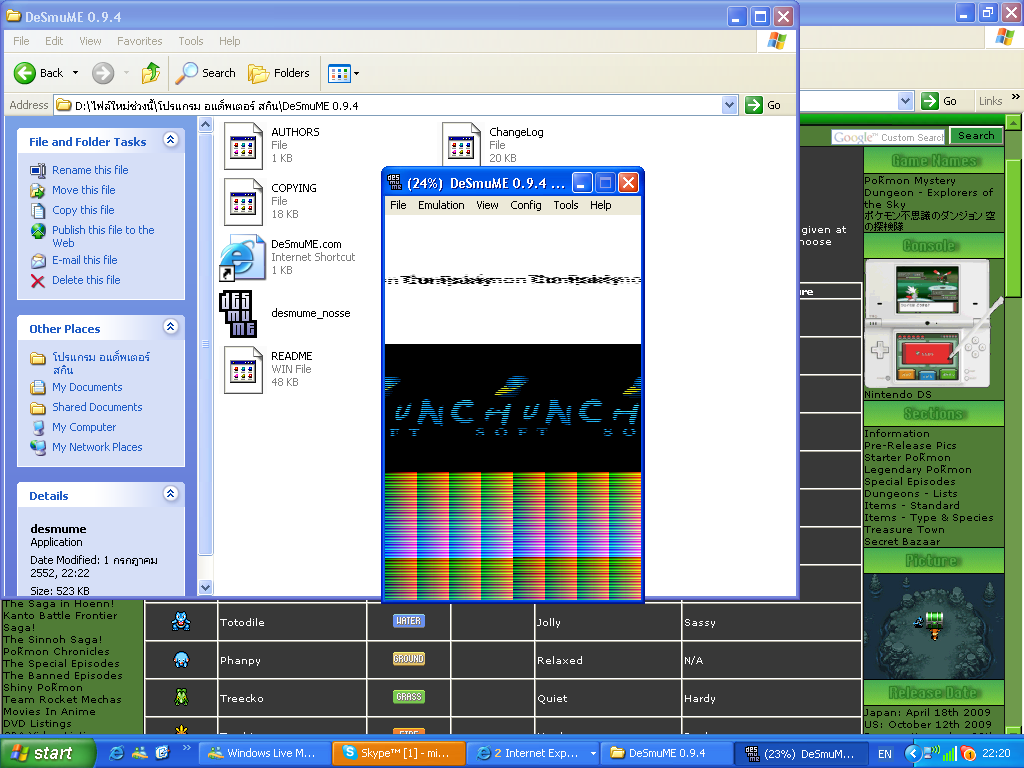The image size is (1024, 768).
Task: Select the ChangeLog file icon
Action: (461, 145)
